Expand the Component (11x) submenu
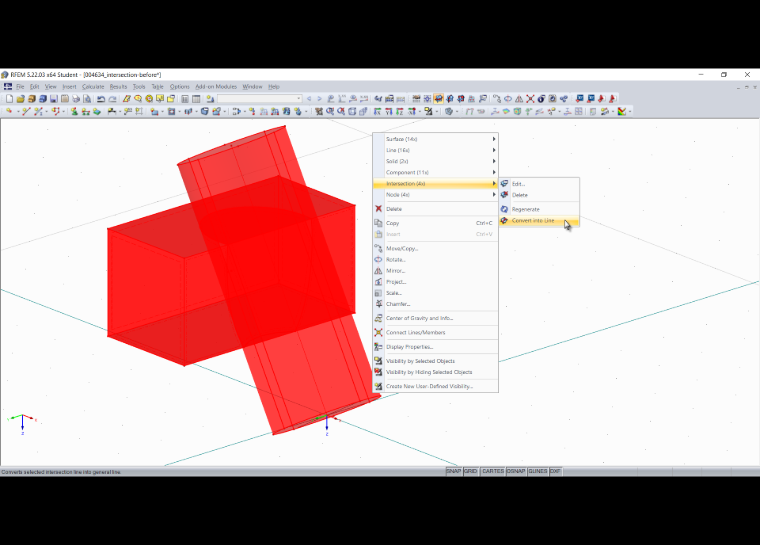Image resolution: width=760 pixels, height=545 pixels. [435, 173]
